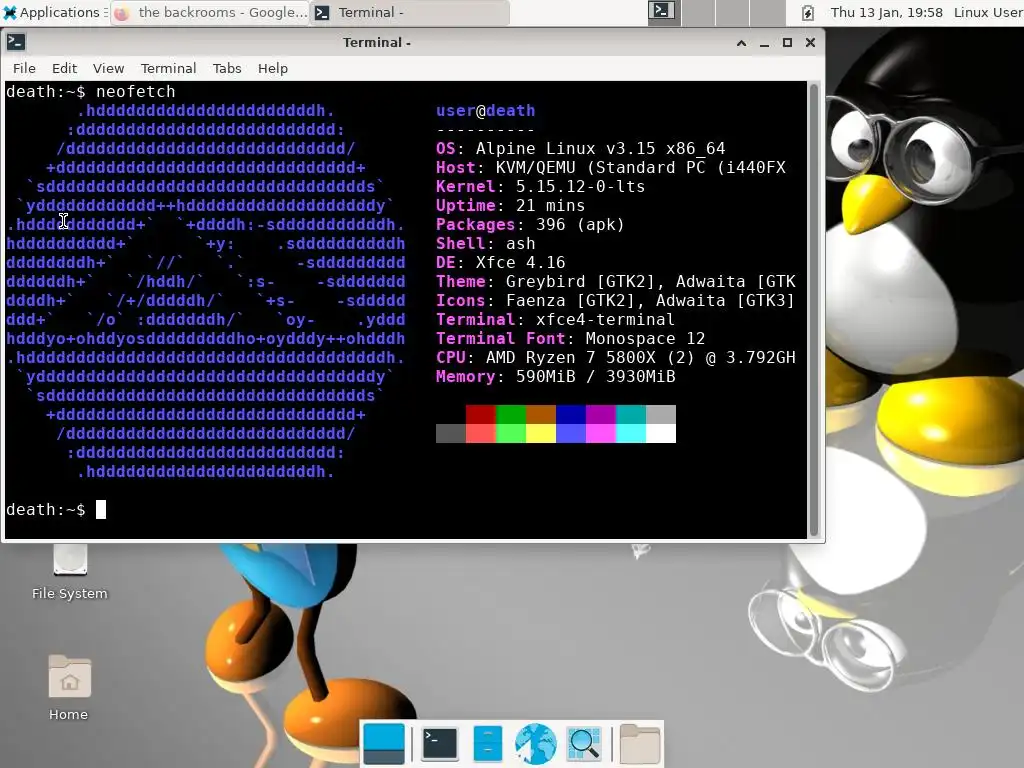Click the magenta color block in neofetch
Image resolution: width=1024 pixels, height=768 pixels.
[x=601, y=414]
